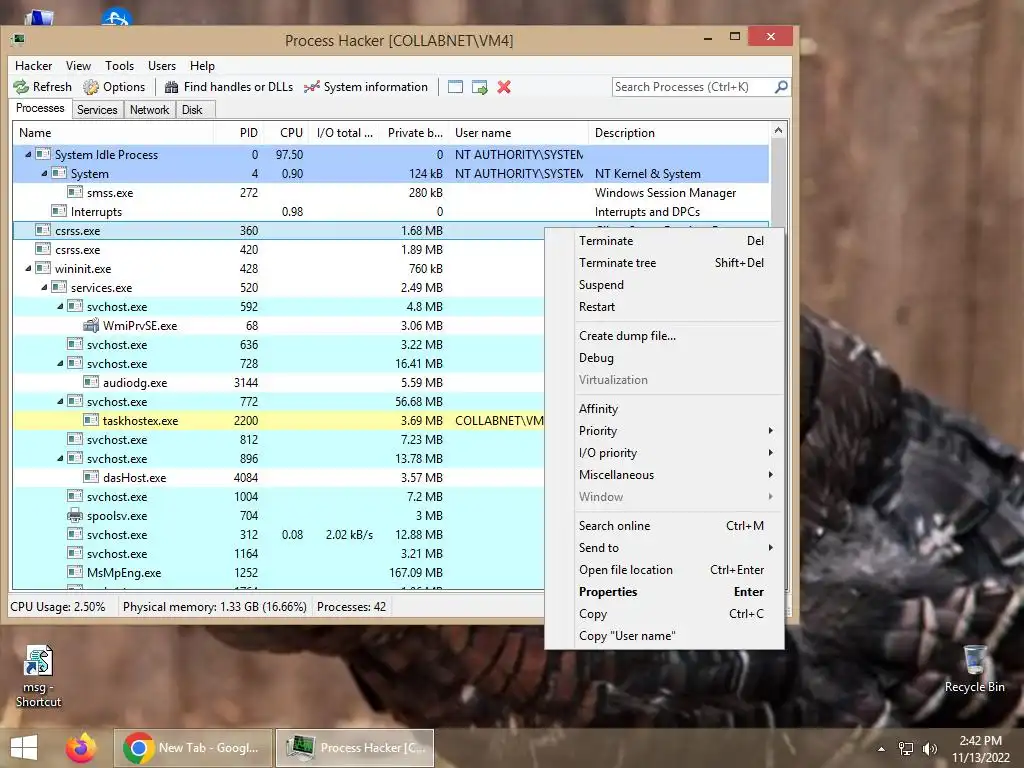Click the Interrupts row icon
Viewport: 1024px width, 768px height.
click(x=59, y=211)
